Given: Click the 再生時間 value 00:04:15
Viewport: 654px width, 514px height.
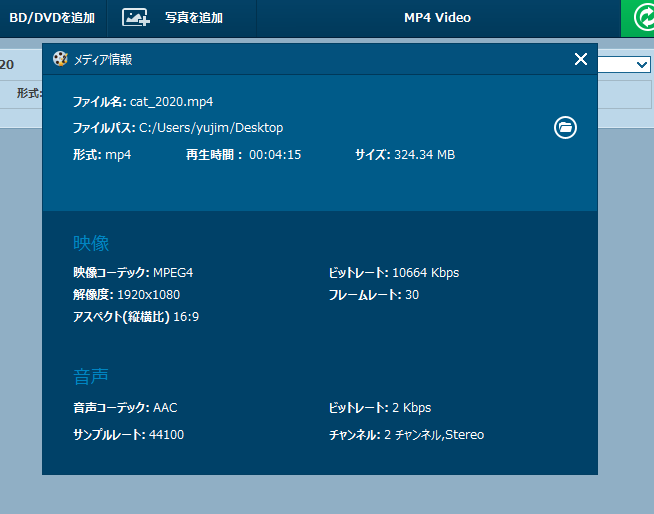Looking at the screenshot, I should pyautogui.click(x=275, y=155).
